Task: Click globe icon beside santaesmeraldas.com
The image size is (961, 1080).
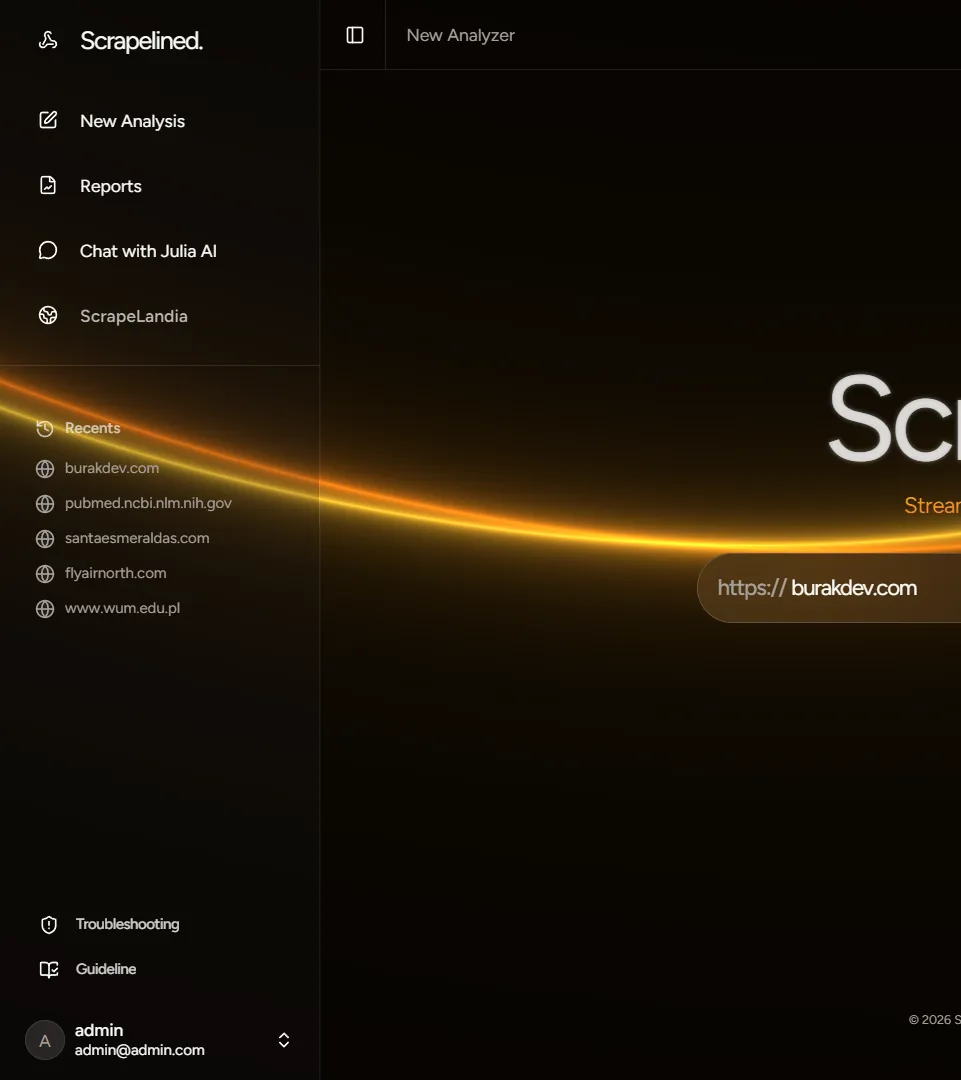Action: 45,539
